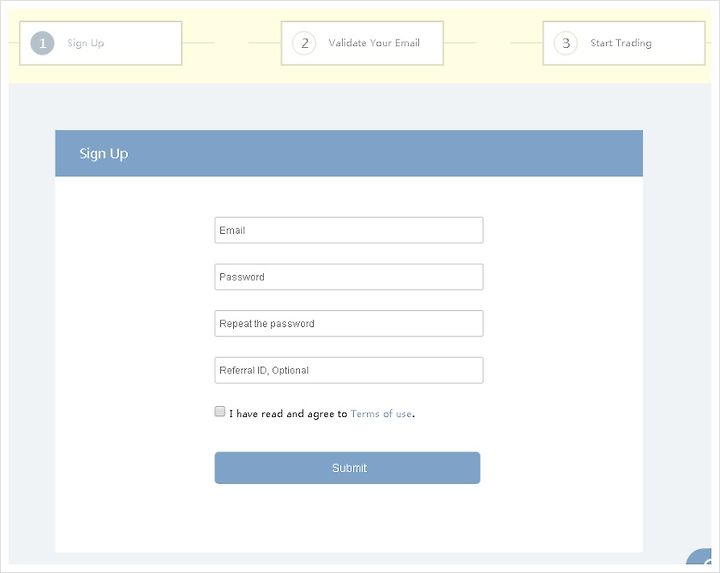Submit the sign up form
This screenshot has width=720, height=573.
(x=347, y=468)
